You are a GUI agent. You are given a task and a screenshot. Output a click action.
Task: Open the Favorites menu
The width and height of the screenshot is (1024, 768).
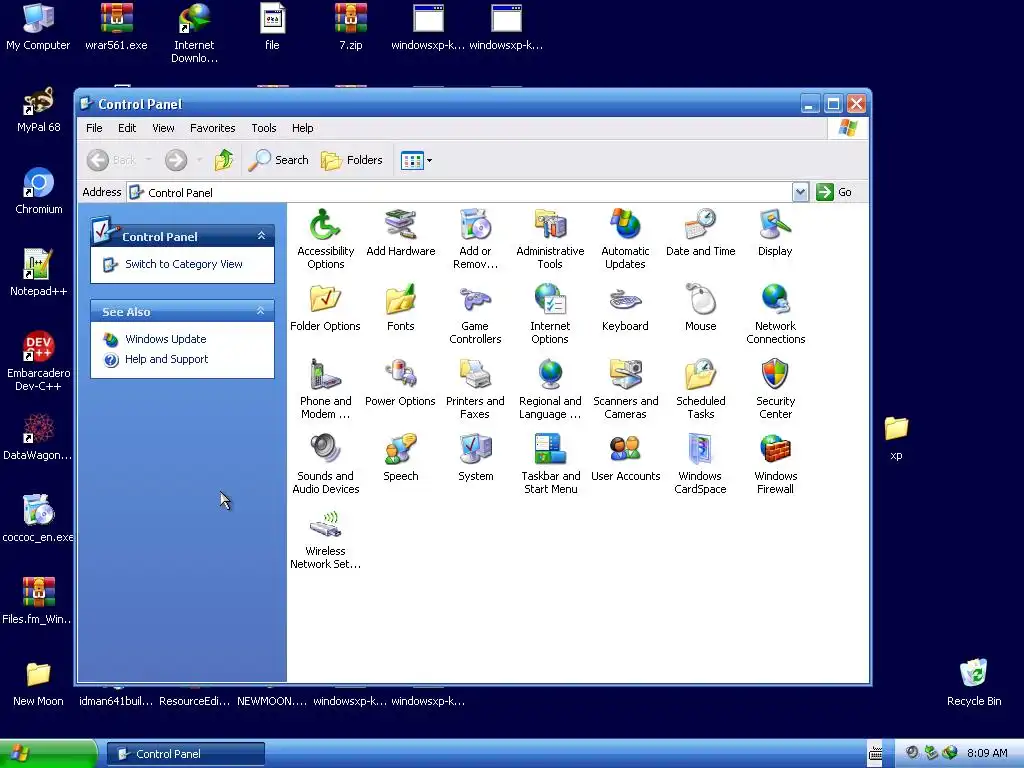point(212,128)
